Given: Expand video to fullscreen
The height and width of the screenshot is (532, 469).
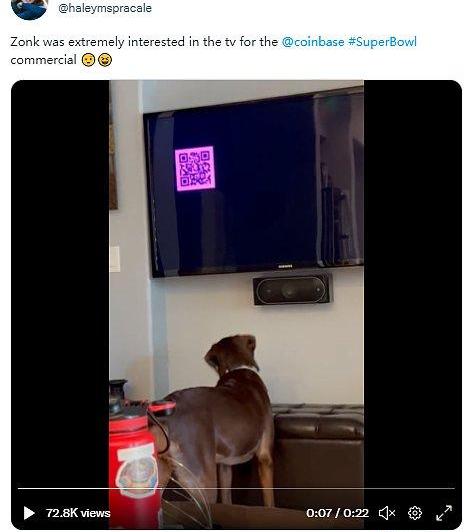Looking at the screenshot, I should (444, 513).
